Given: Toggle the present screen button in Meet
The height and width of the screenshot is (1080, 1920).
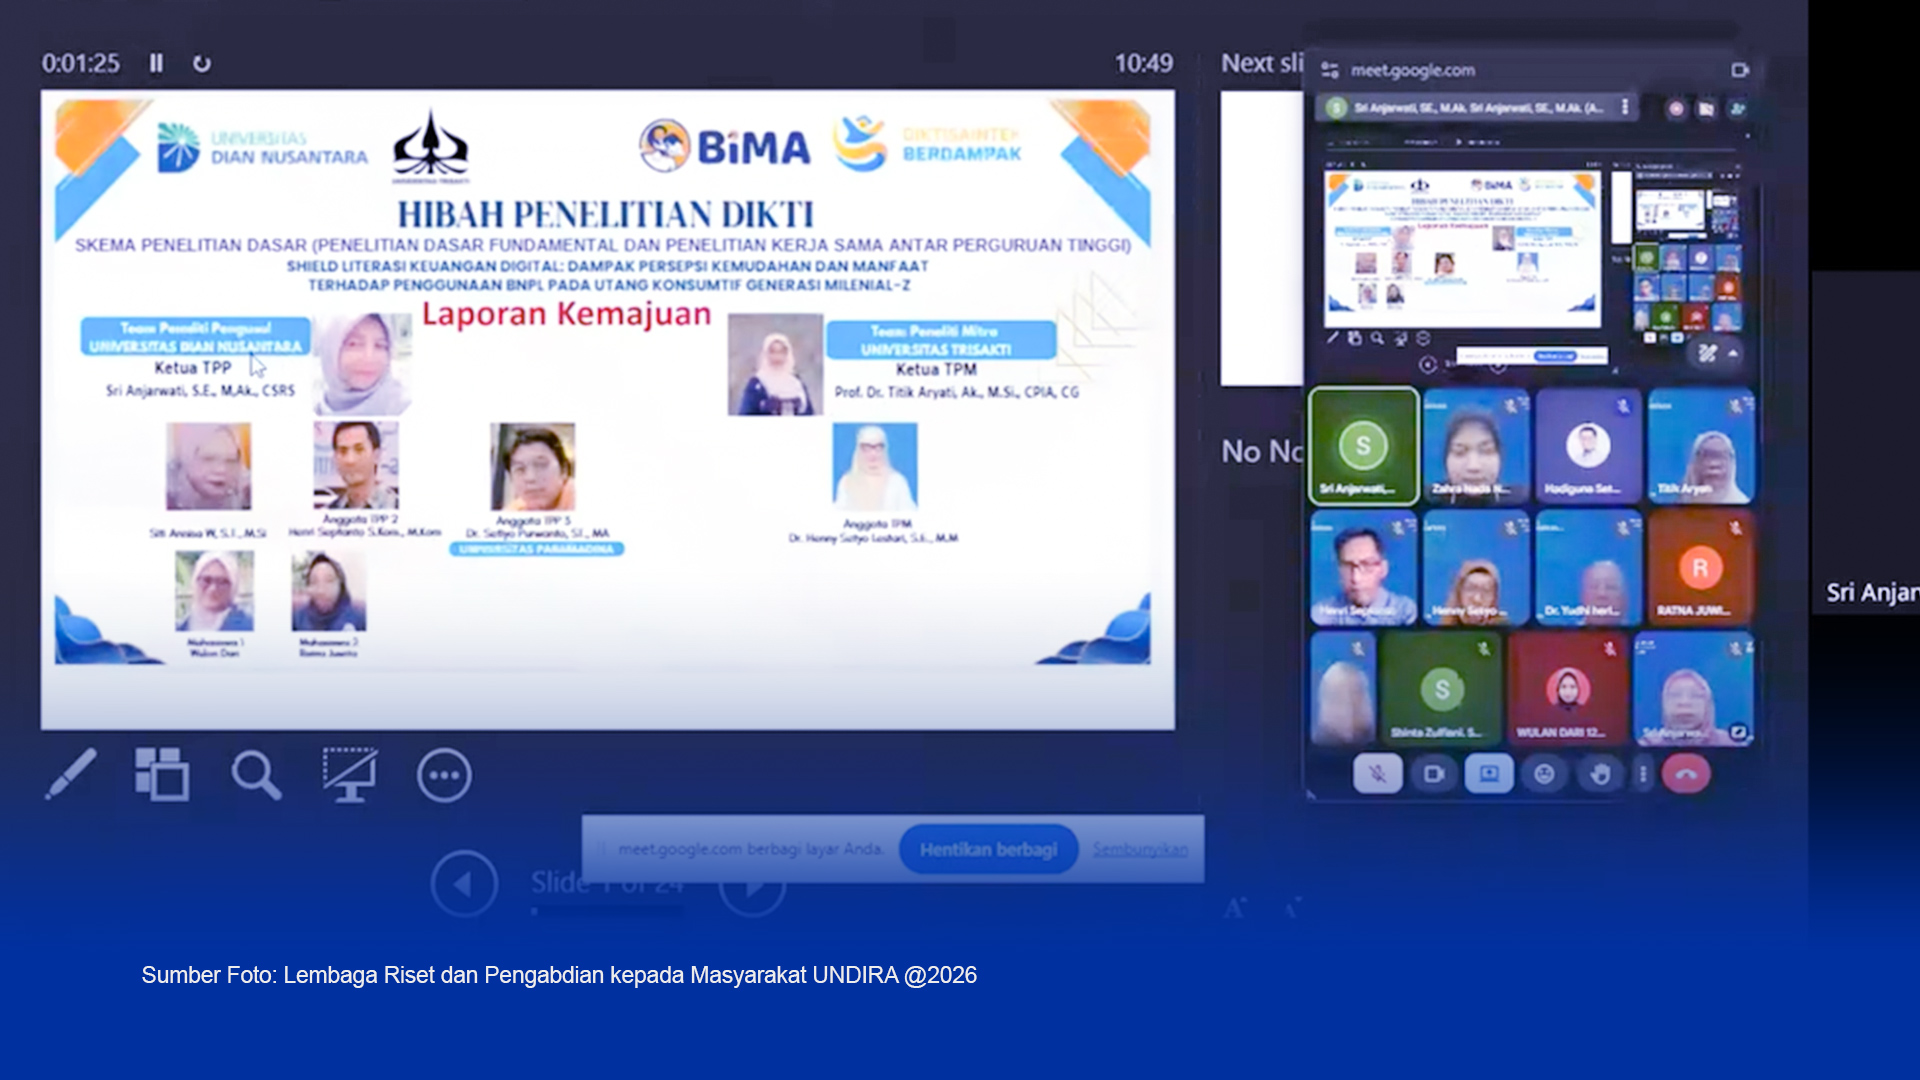Looking at the screenshot, I should pos(1489,774).
